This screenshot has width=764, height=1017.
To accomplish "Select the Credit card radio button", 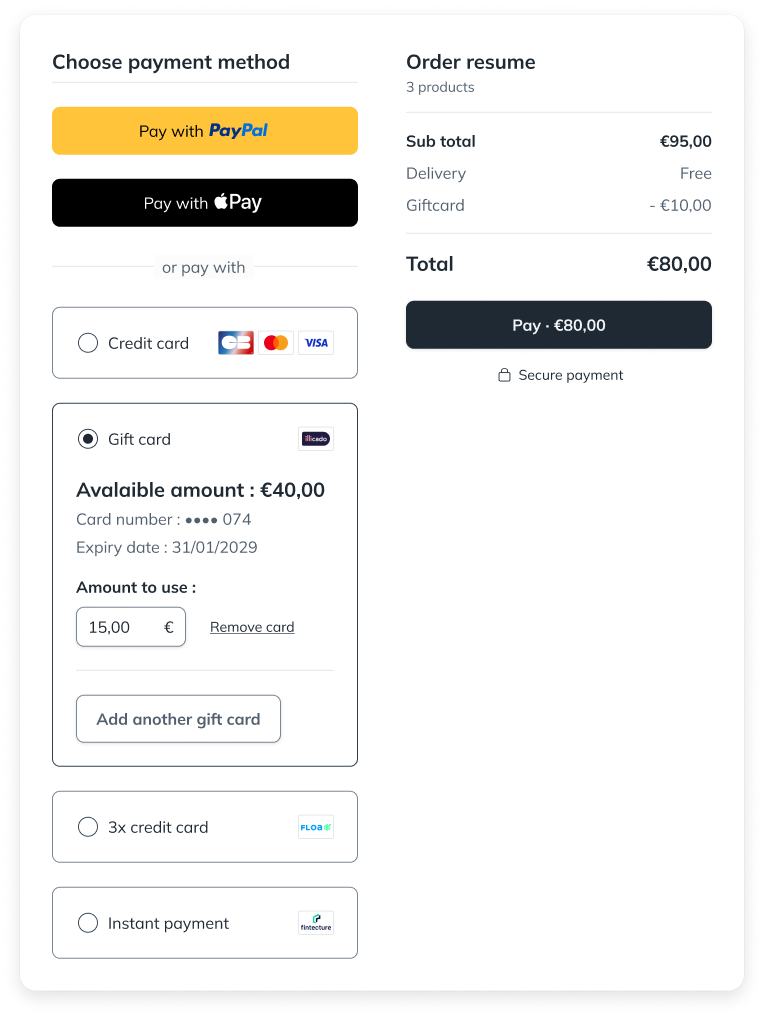I will point(88,343).
